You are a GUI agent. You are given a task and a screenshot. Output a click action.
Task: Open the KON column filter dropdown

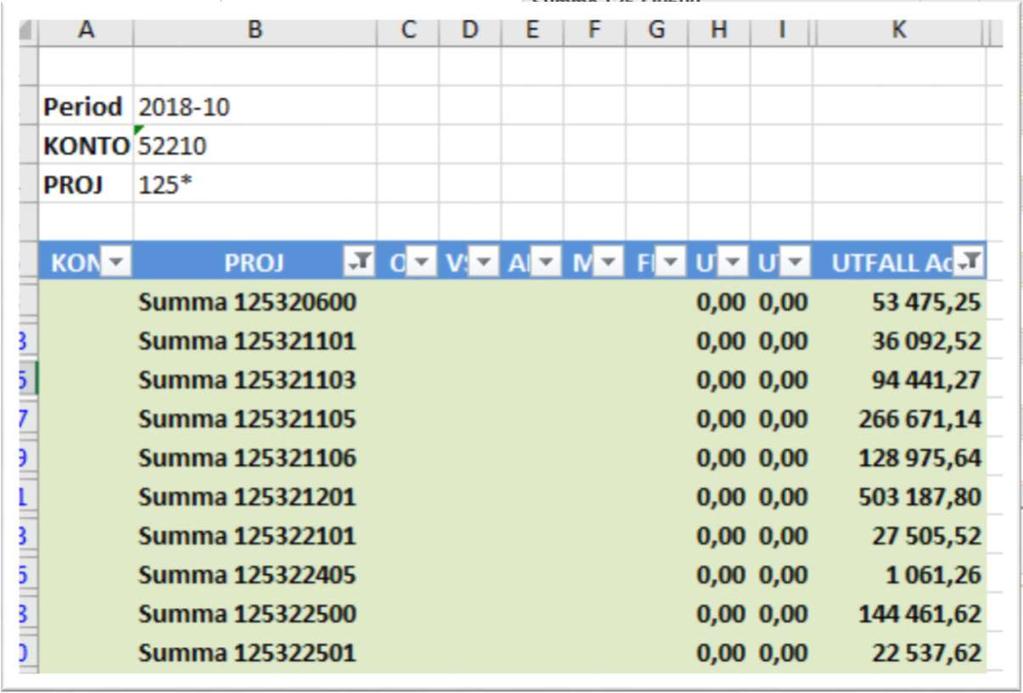pos(117,263)
